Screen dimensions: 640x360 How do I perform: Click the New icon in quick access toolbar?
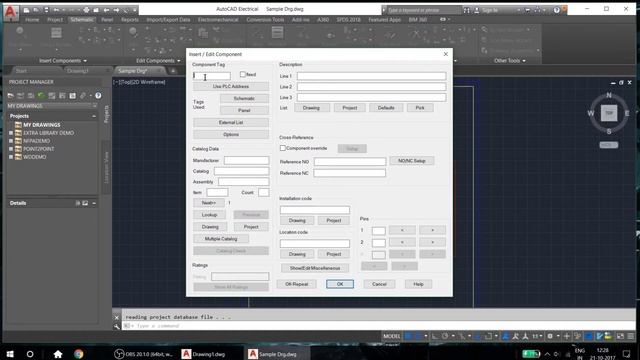pyautogui.click(x=26, y=10)
